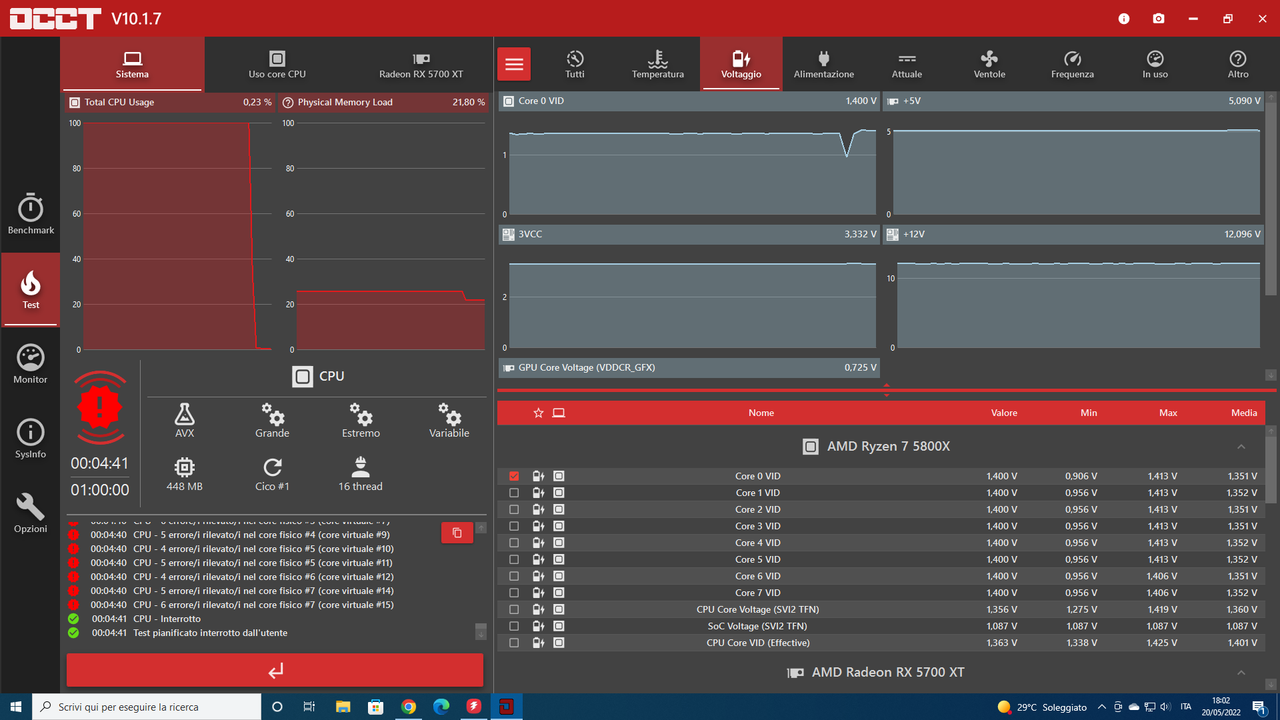Open the Monitor gauge section

pos(30,364)
